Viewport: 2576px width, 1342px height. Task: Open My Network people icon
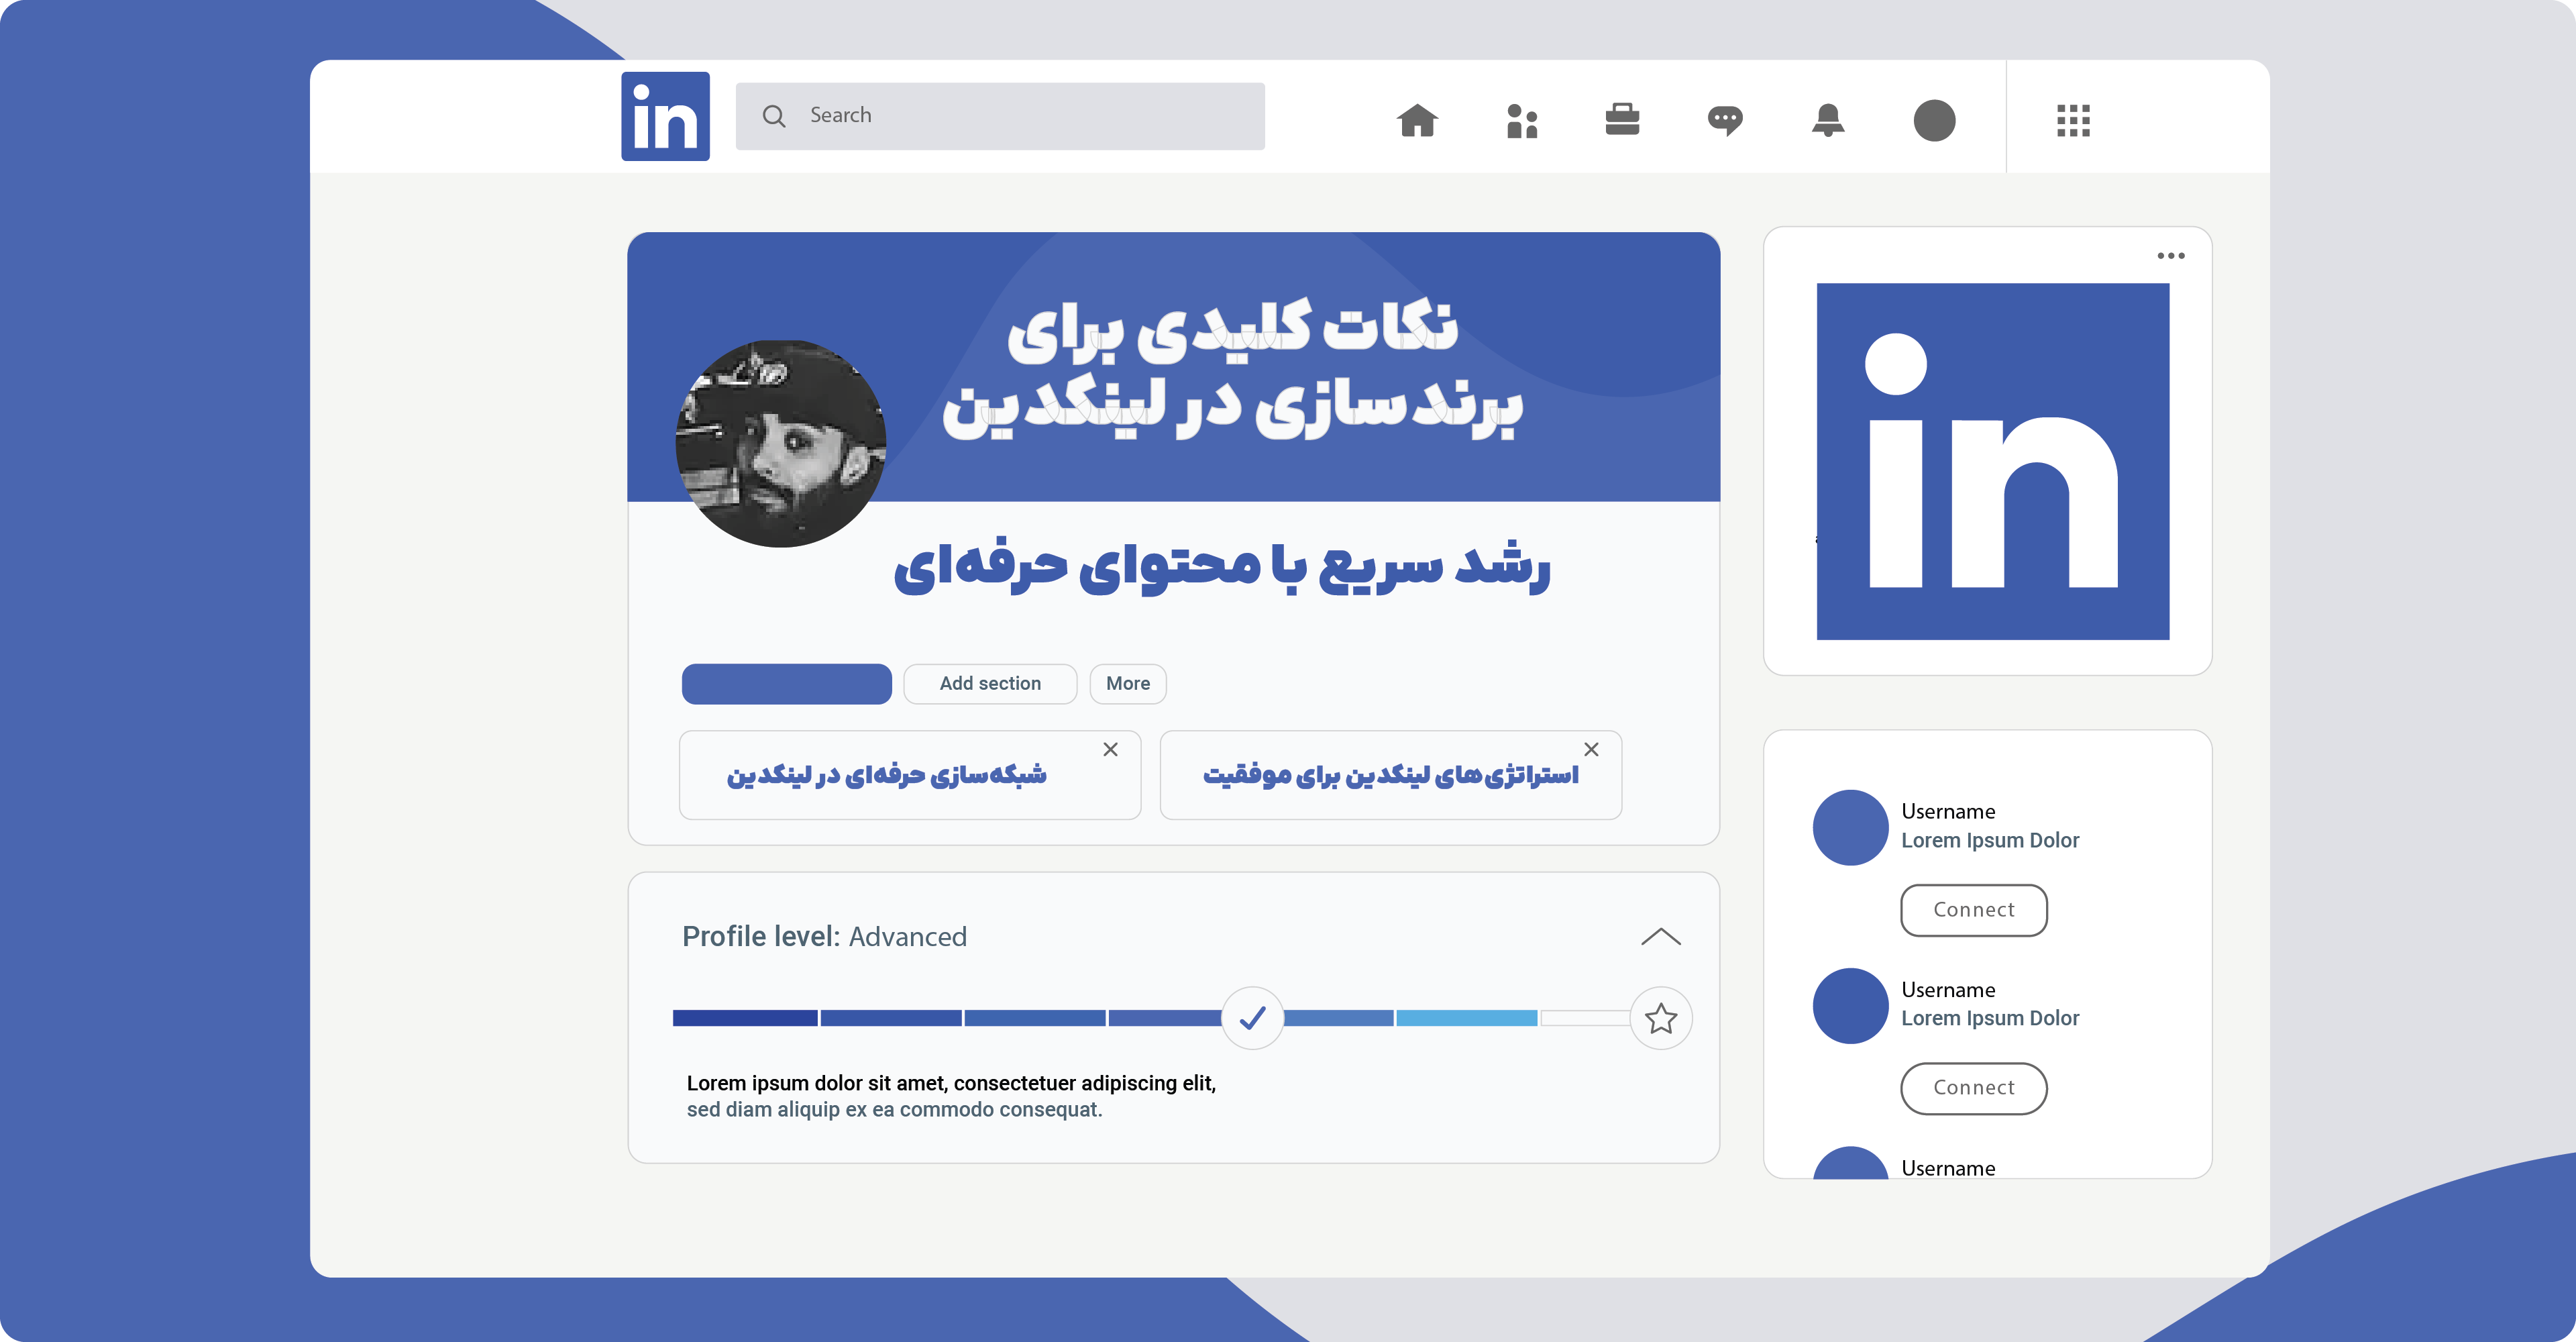tap(1521, 121)
